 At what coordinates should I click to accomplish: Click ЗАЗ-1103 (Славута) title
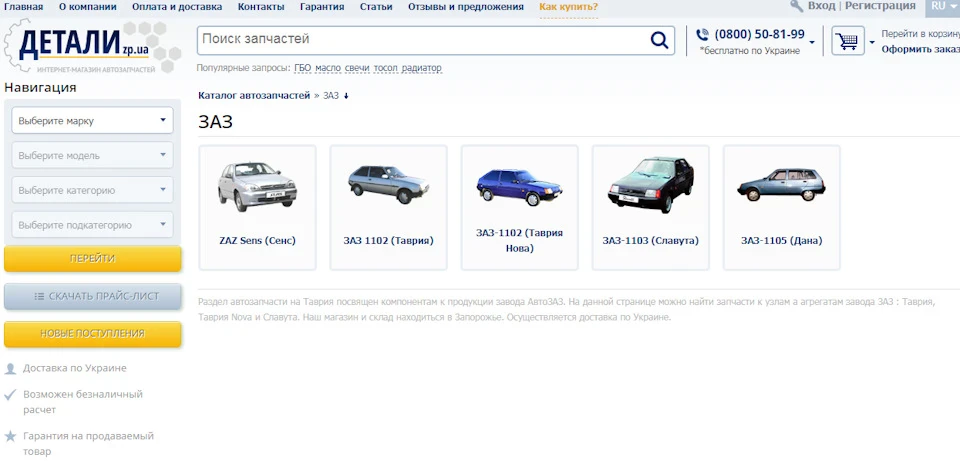(650, 241)
